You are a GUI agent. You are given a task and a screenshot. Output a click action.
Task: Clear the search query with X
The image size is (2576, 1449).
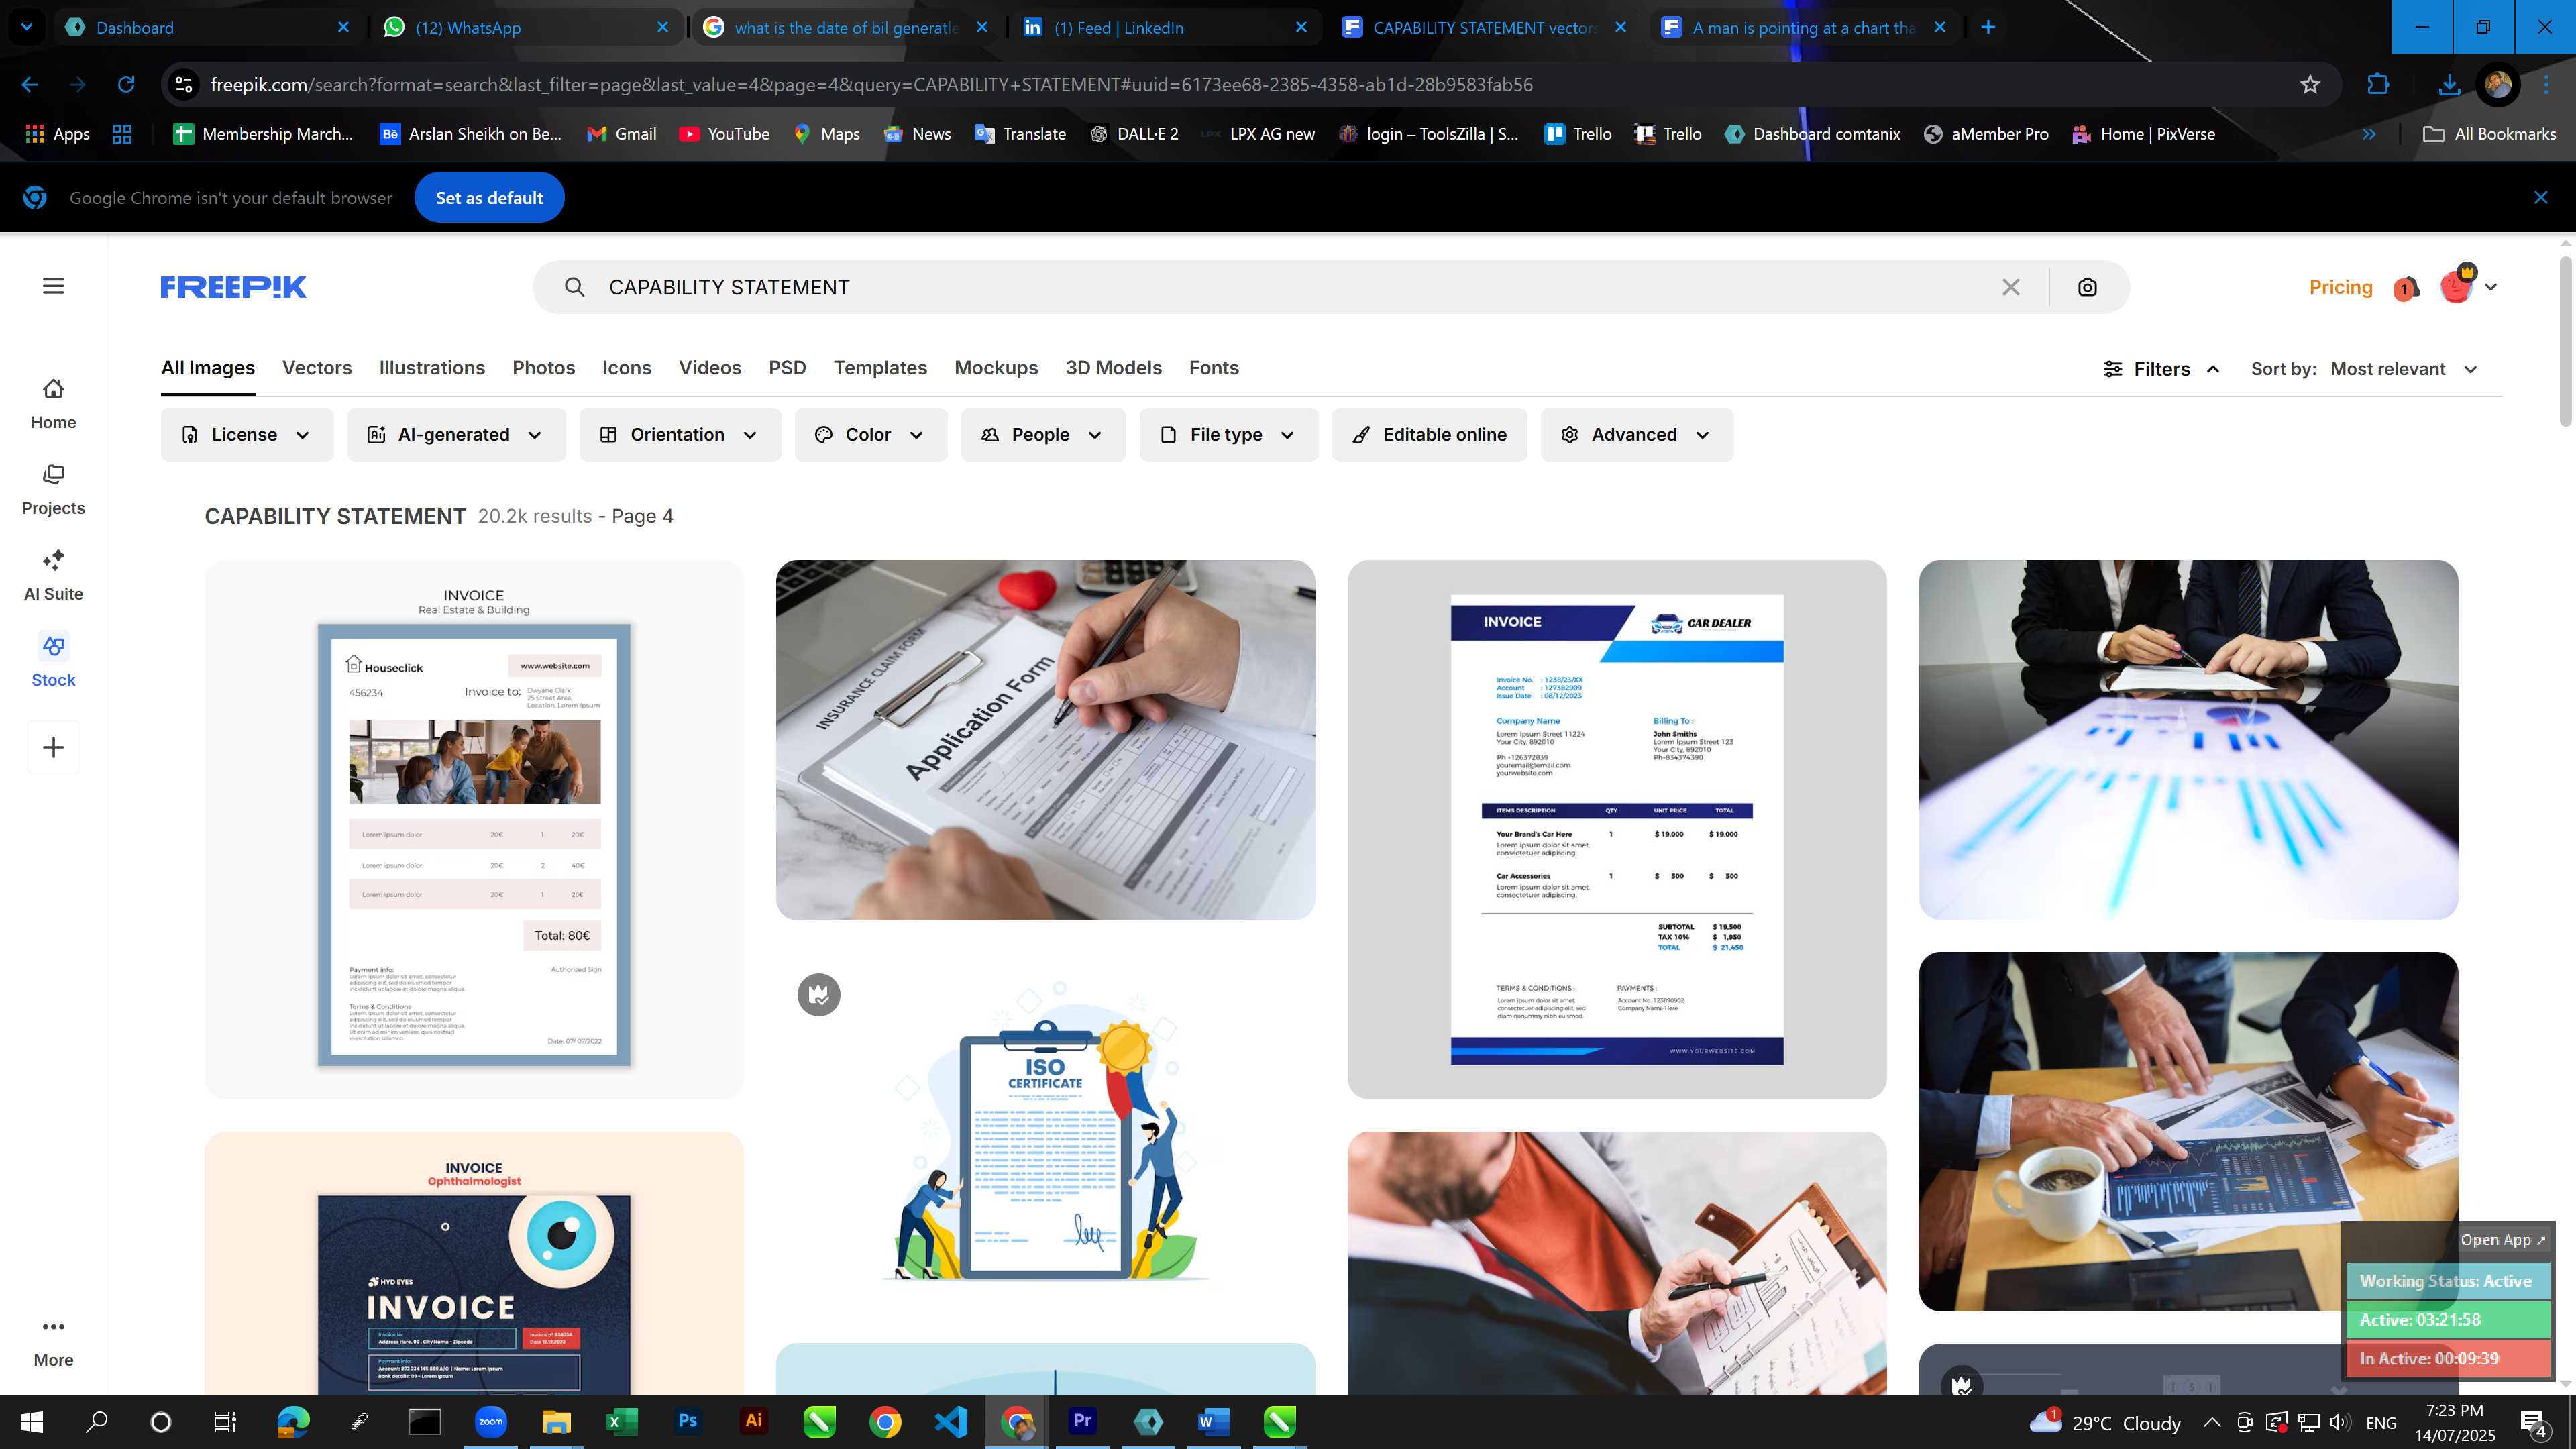pyautogui.click(x=2011, y=287)
